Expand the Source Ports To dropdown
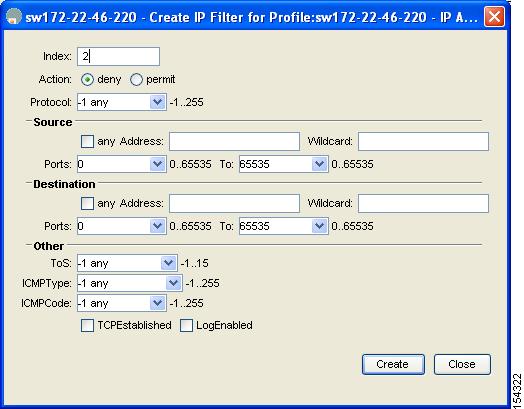Image resolution: width=524 pixels, height=409 pixels. pos(320,164)
